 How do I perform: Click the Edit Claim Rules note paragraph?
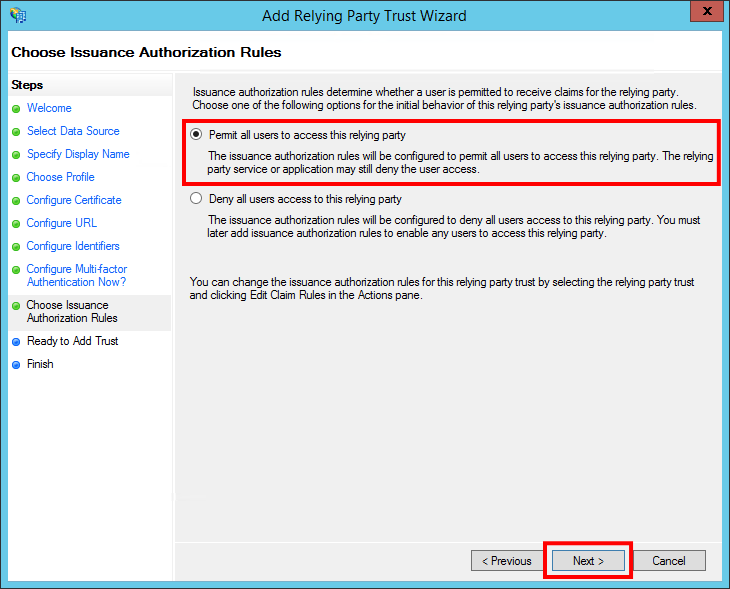pyautogui.click(x=442, y=288)
